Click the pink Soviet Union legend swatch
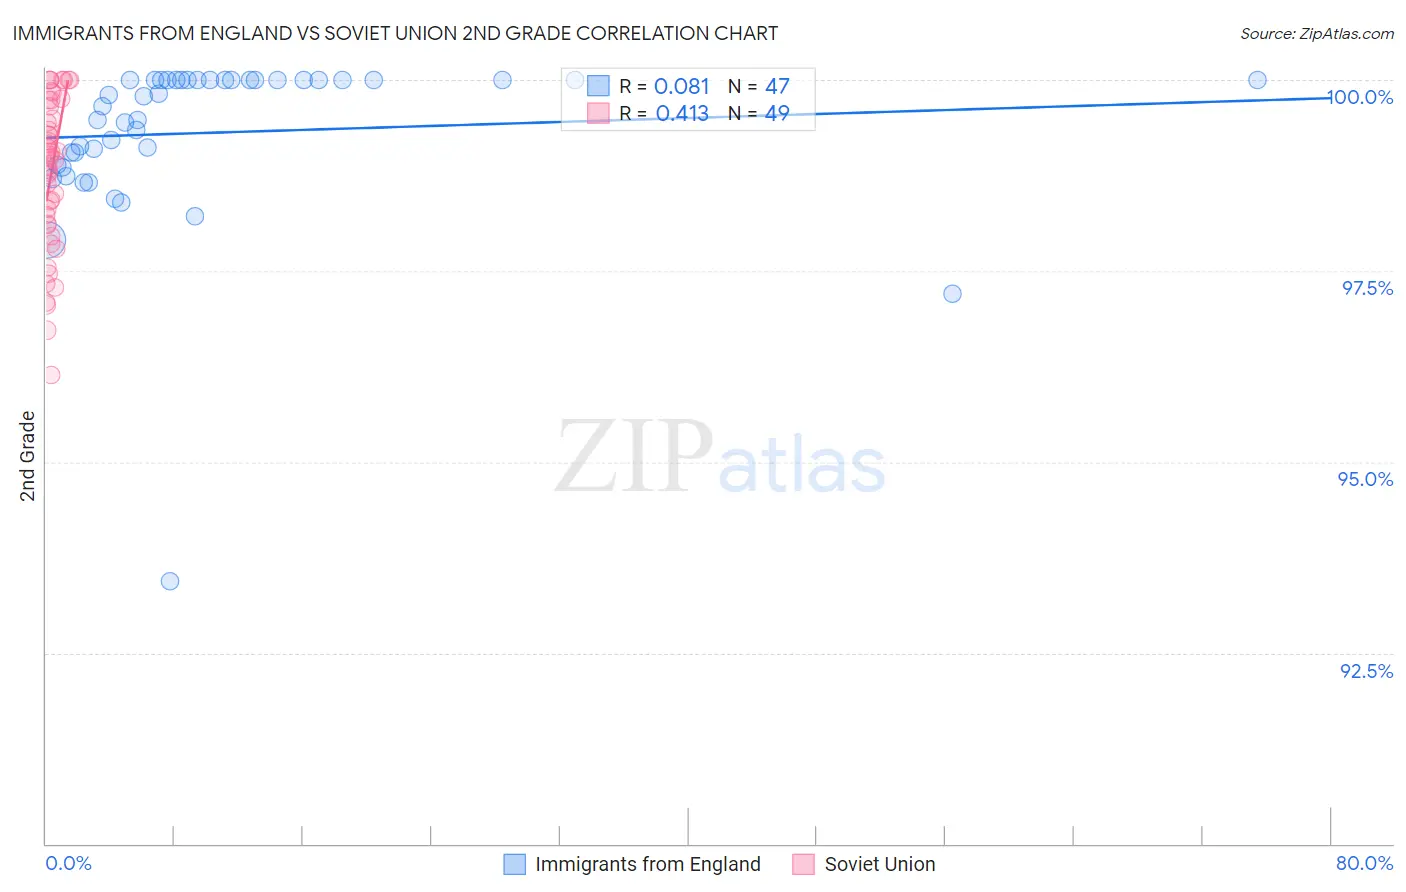The height and width of the screenshot is (892, 1406). [x=803, y=864]
